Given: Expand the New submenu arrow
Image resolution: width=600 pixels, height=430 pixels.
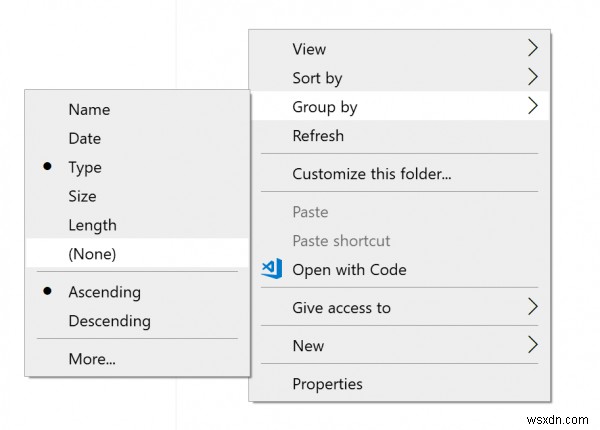Looking at the screenshot, I should point(533,345).
